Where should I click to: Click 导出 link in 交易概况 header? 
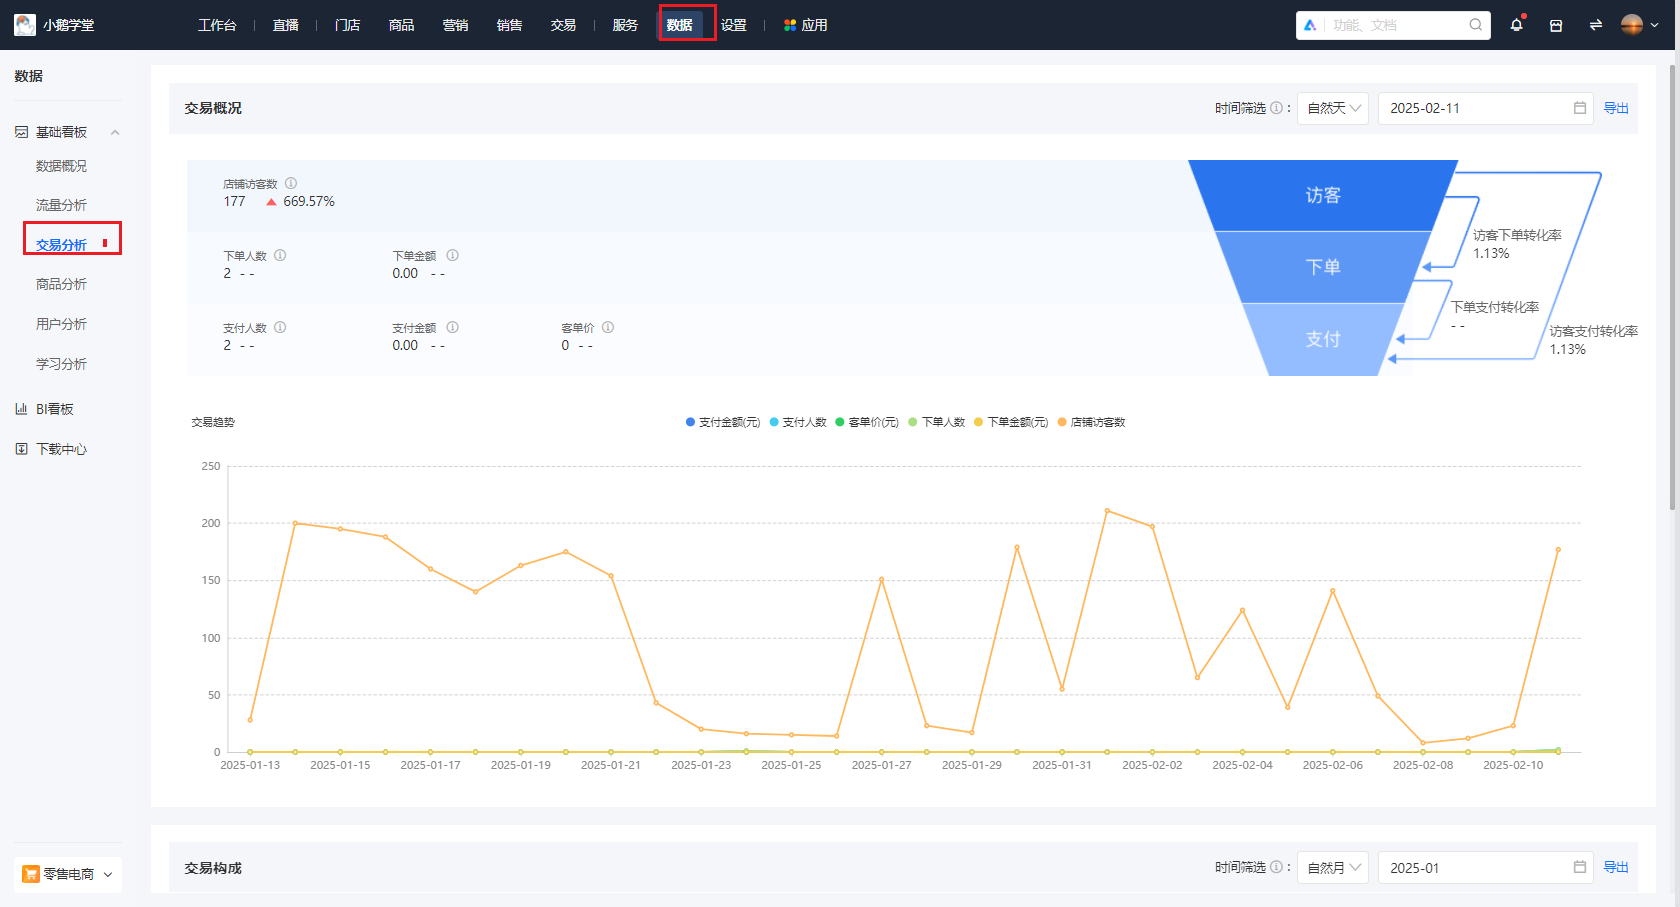tap(1616, 108)
